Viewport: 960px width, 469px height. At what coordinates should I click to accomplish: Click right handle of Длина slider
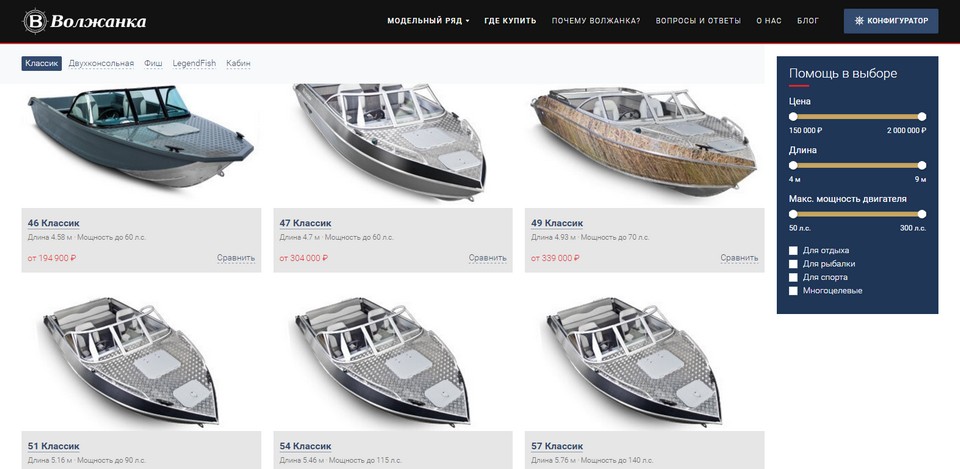pos(922,165)
